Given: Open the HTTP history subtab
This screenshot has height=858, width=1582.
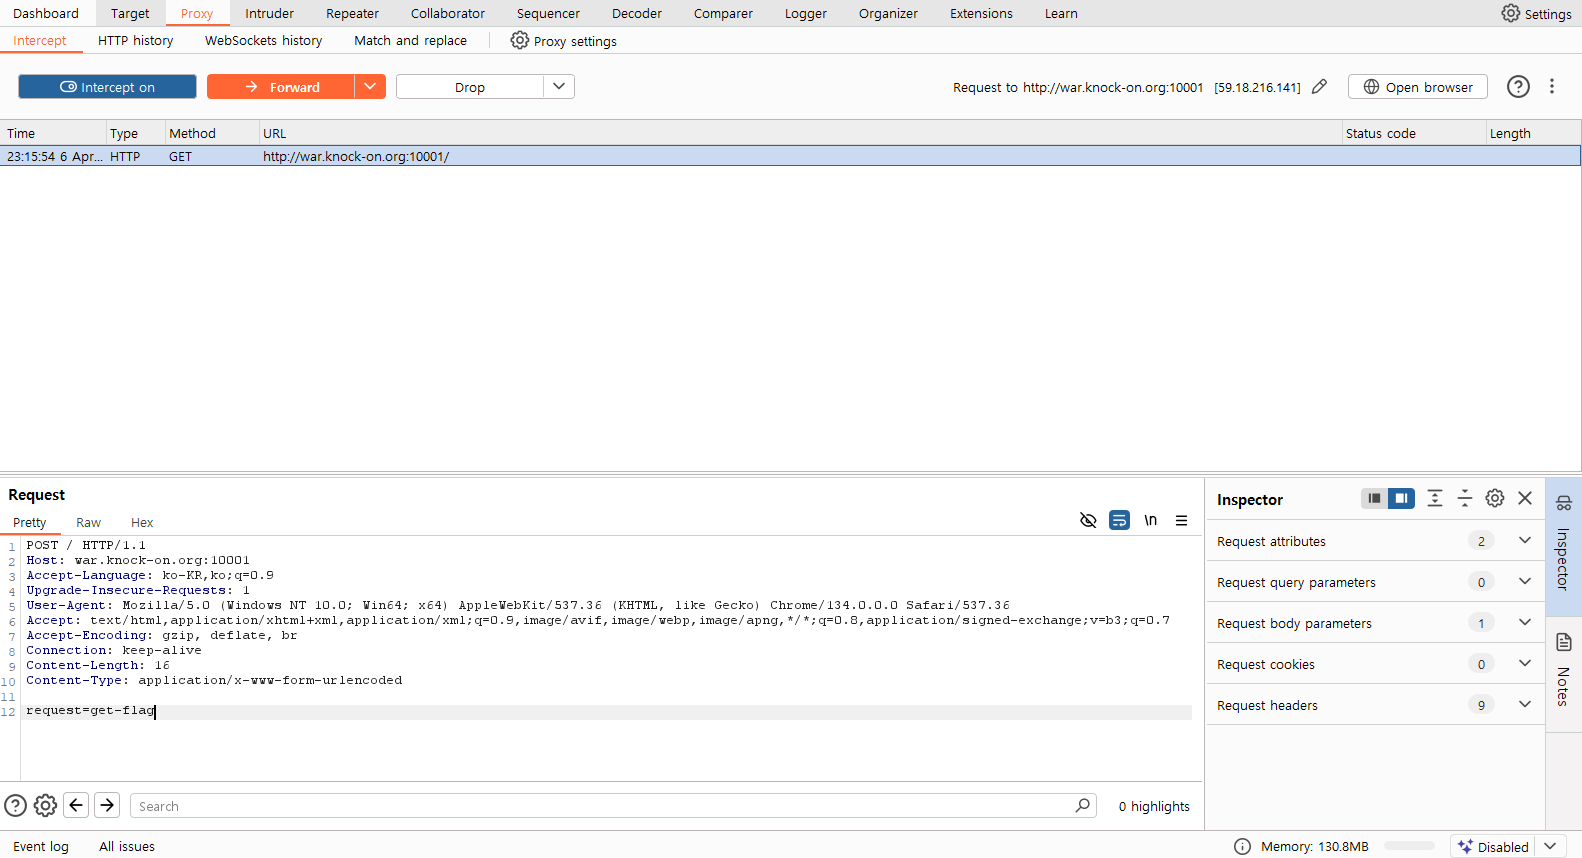Looking at the screenshot, I should [135, 40].
